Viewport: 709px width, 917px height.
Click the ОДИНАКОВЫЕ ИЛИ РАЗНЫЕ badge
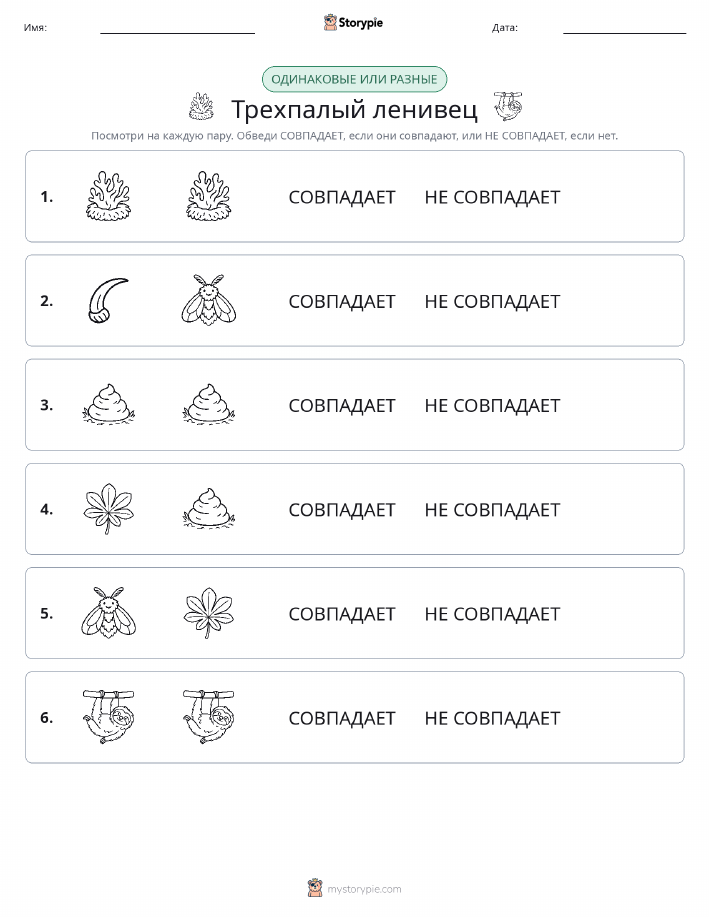click(x=354, y=80)
